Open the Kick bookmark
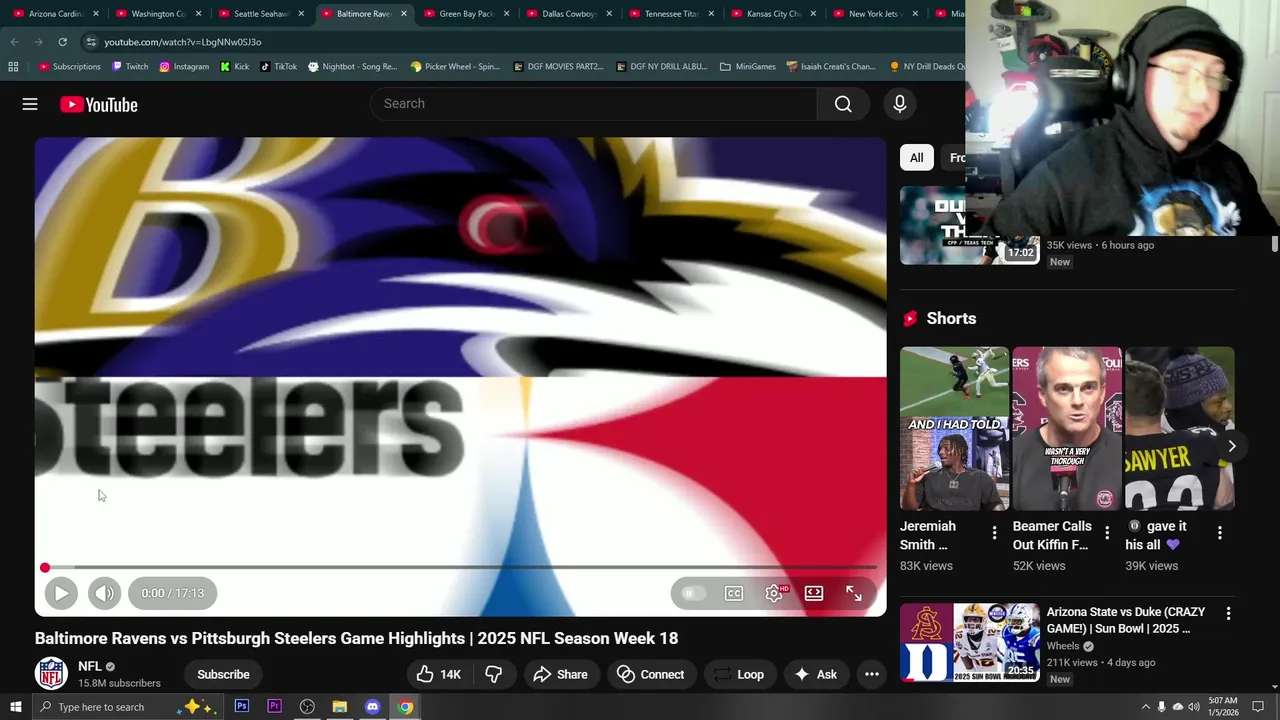This screenshot has height=720, width=1280. (235, 67)
